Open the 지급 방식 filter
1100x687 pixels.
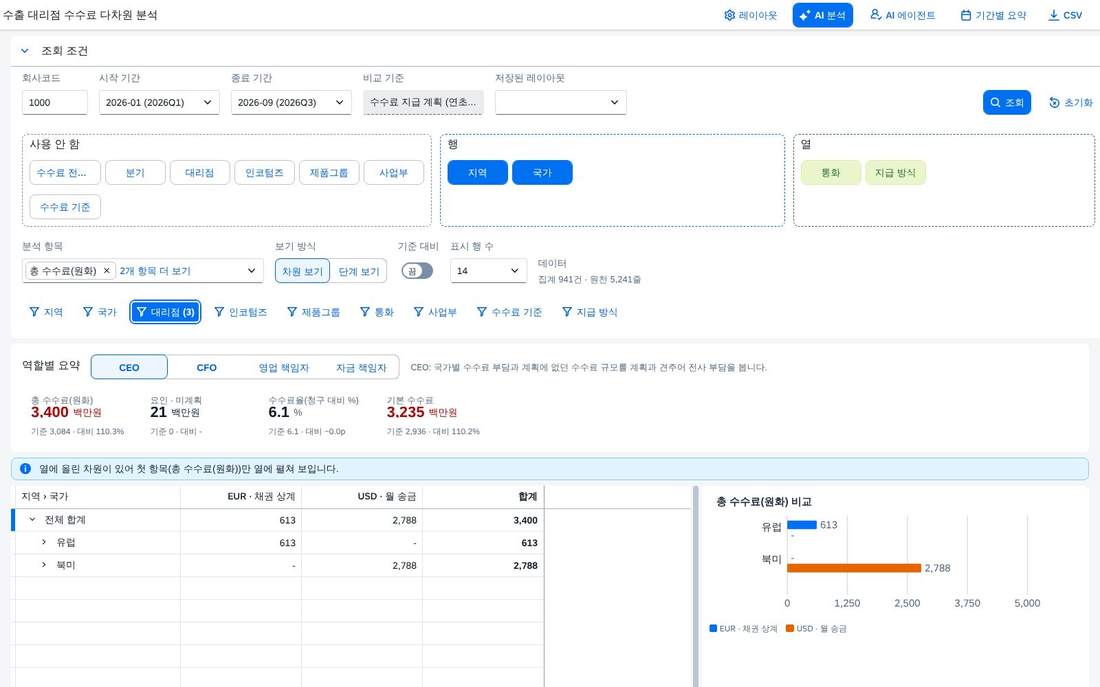(x=589, y=312)
